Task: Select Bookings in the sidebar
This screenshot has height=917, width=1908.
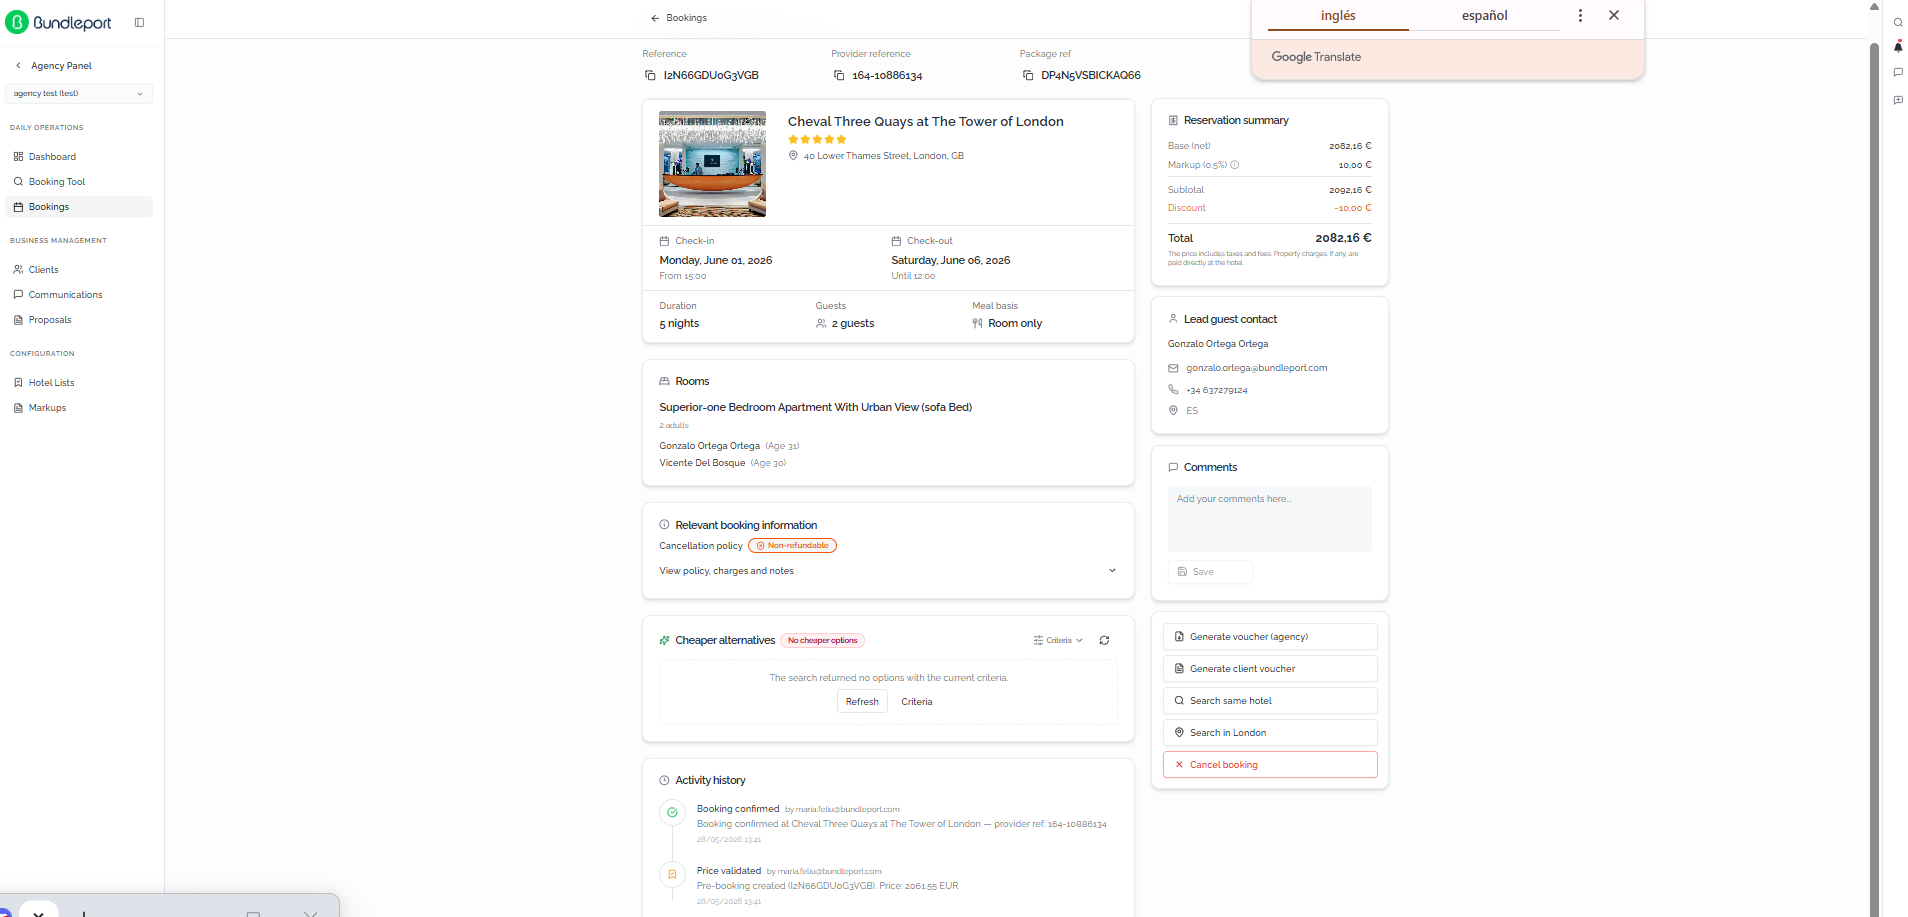Action: tap(79, 207)
